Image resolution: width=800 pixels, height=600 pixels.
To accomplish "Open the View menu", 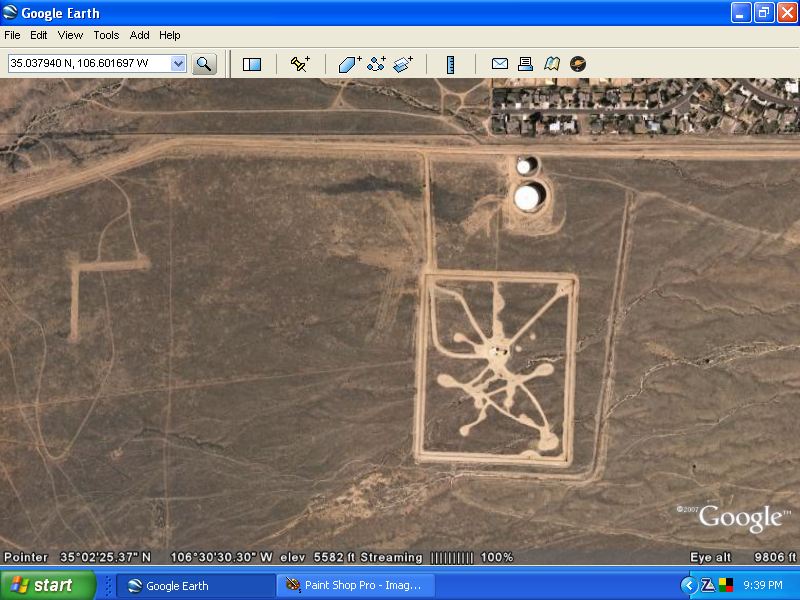I will pyautogui.click(x=70, y=35).
